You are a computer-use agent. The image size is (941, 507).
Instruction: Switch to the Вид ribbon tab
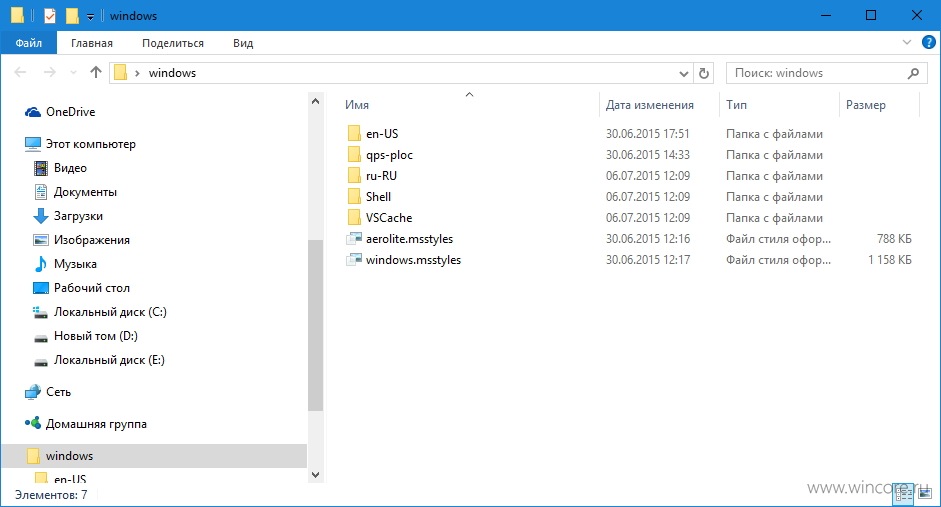pos(243,43)
